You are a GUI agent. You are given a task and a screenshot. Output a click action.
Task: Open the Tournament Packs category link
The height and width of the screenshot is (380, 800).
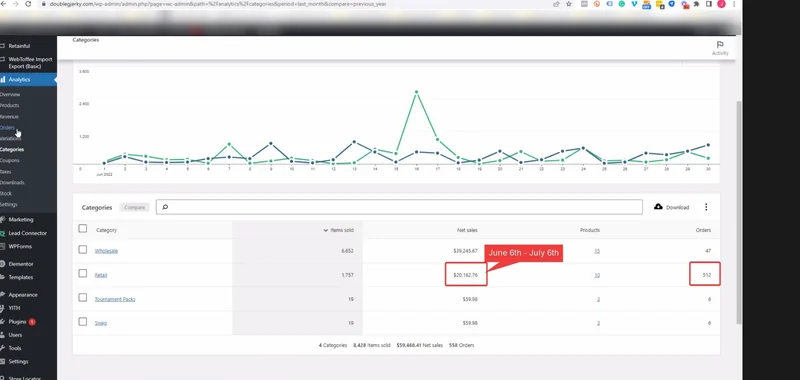pos(115,299)
